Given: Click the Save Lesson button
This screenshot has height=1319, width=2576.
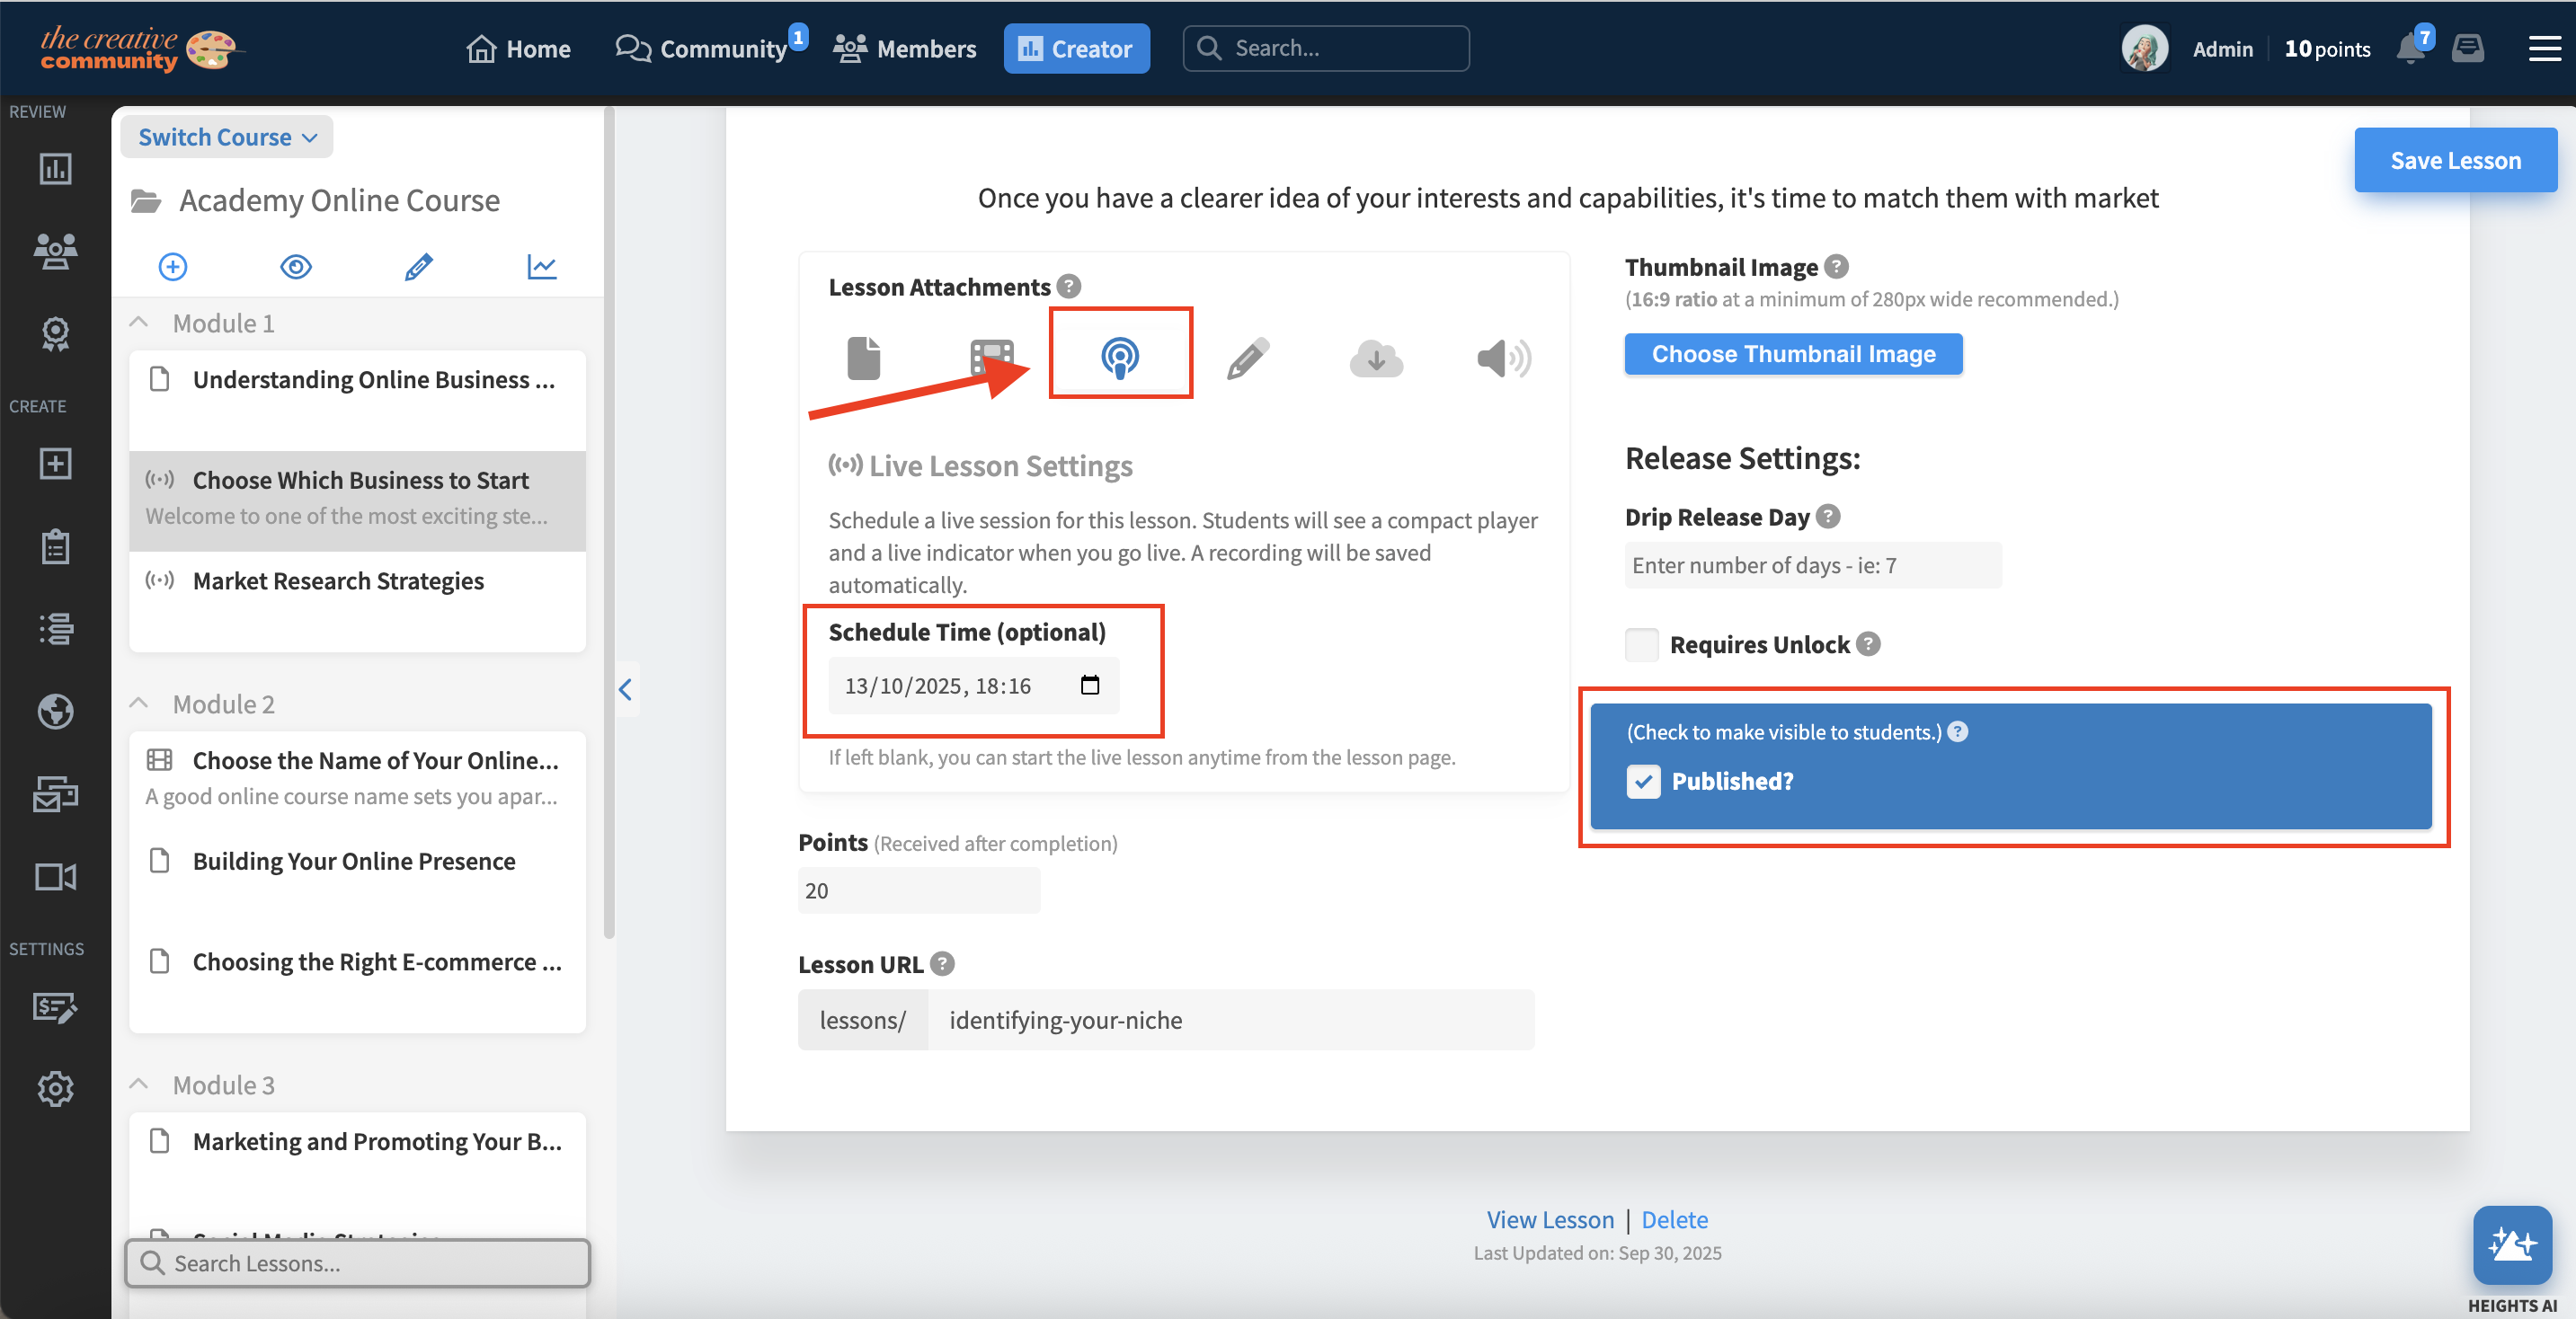Looking at the screenshot, I should click(x=2455, y=160).
